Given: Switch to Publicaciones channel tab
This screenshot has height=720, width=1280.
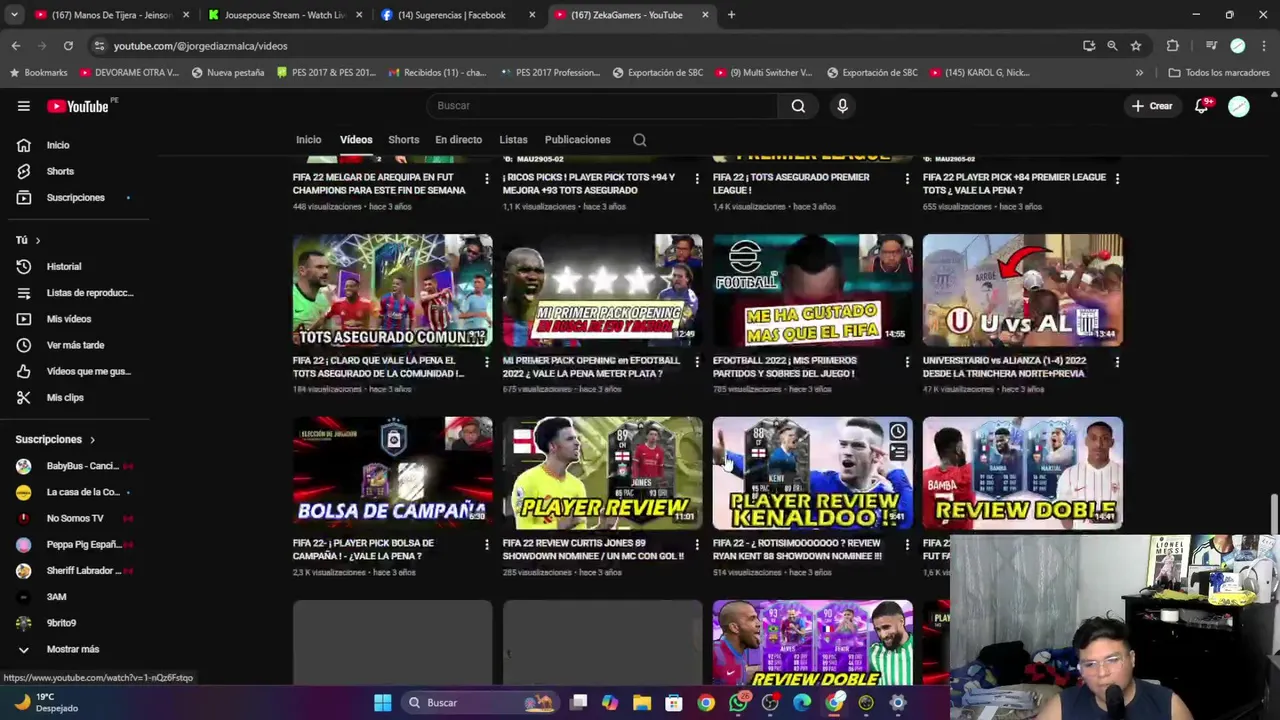Looking at the screenshot, I should [x=577, y=140].
